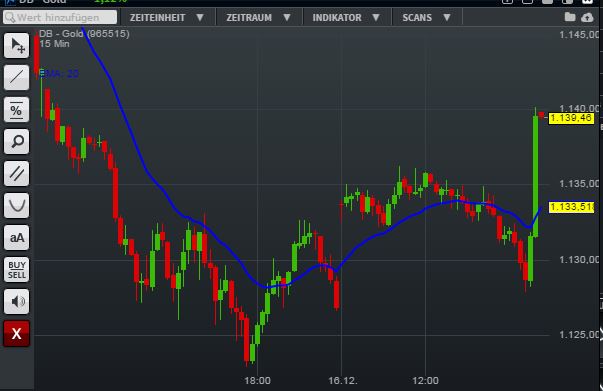Click the '15 Min' interval label
The image size is (603, 391).
pyautogui.click(x=54, y=44)
